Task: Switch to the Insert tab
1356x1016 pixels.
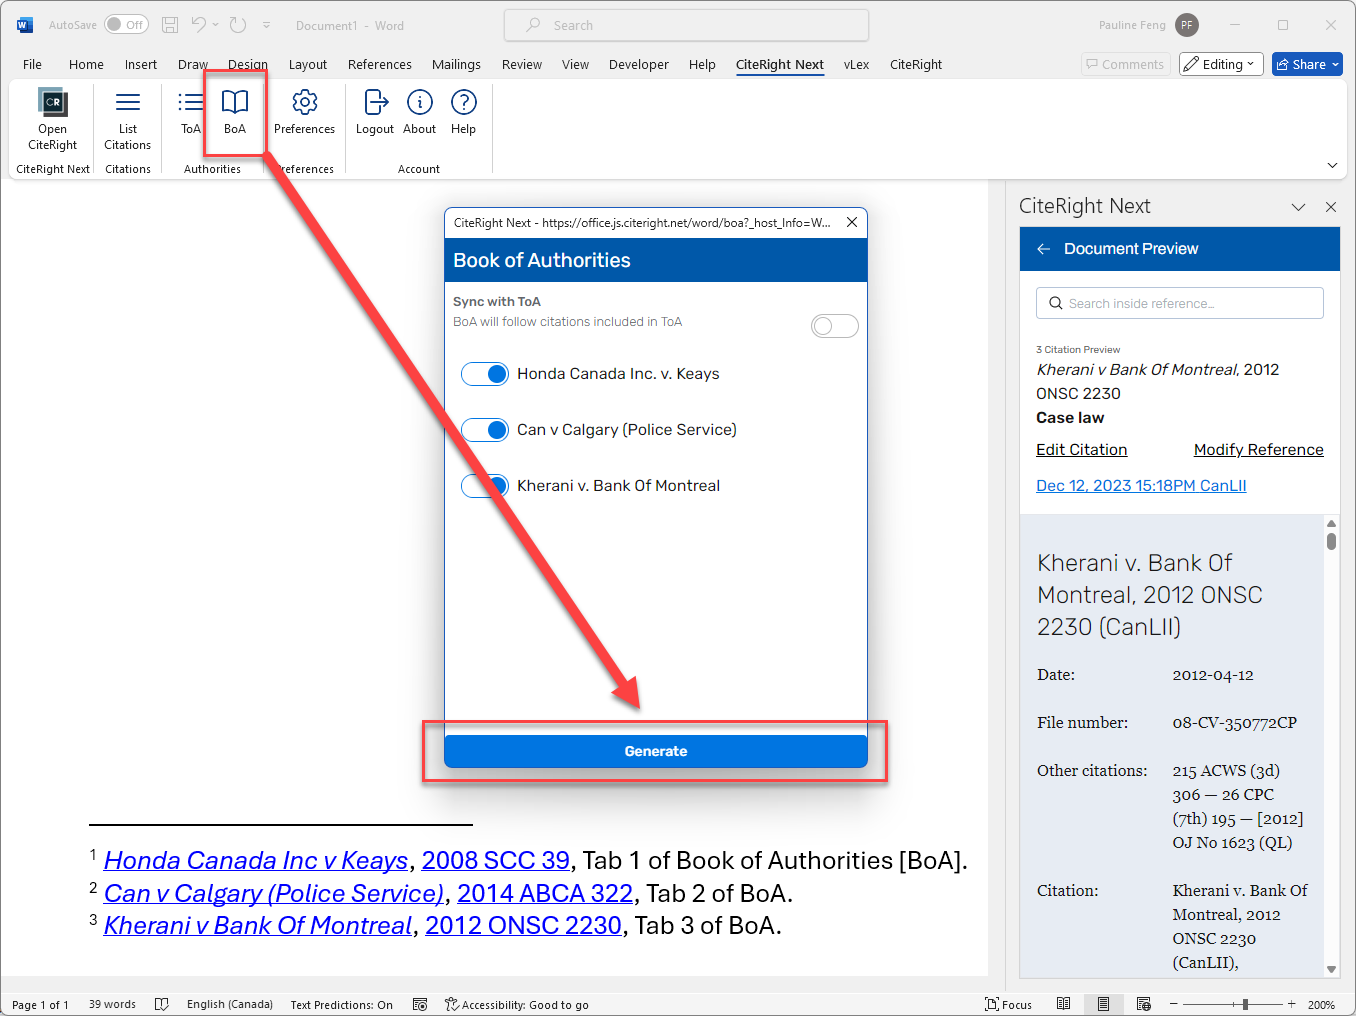Action: [x=141, y=64]
